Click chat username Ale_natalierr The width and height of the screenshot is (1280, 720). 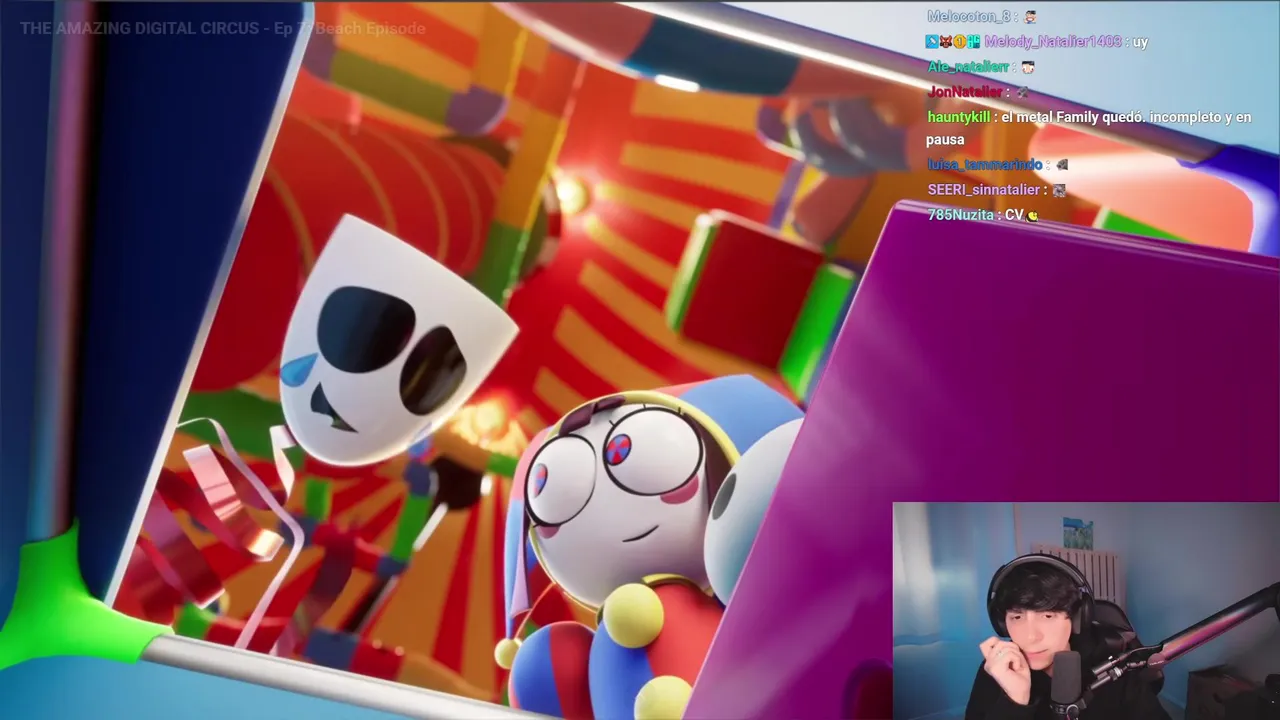pyautogui.click(x=968, y=67)
